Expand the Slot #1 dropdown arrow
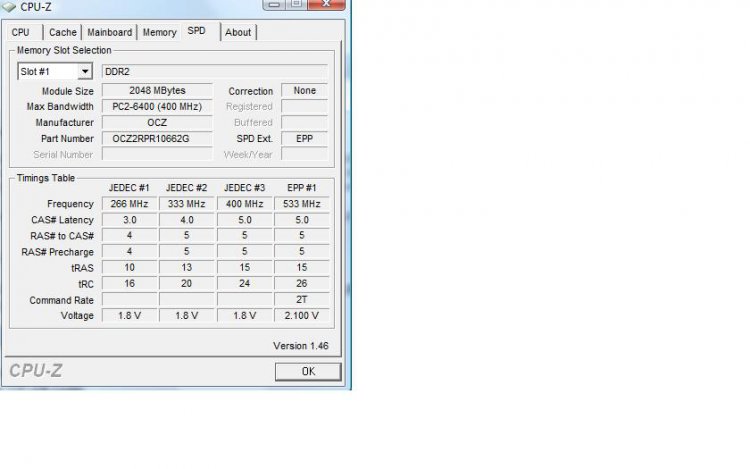750x469 pixels. pyautogui.click(x=85, y=72)
